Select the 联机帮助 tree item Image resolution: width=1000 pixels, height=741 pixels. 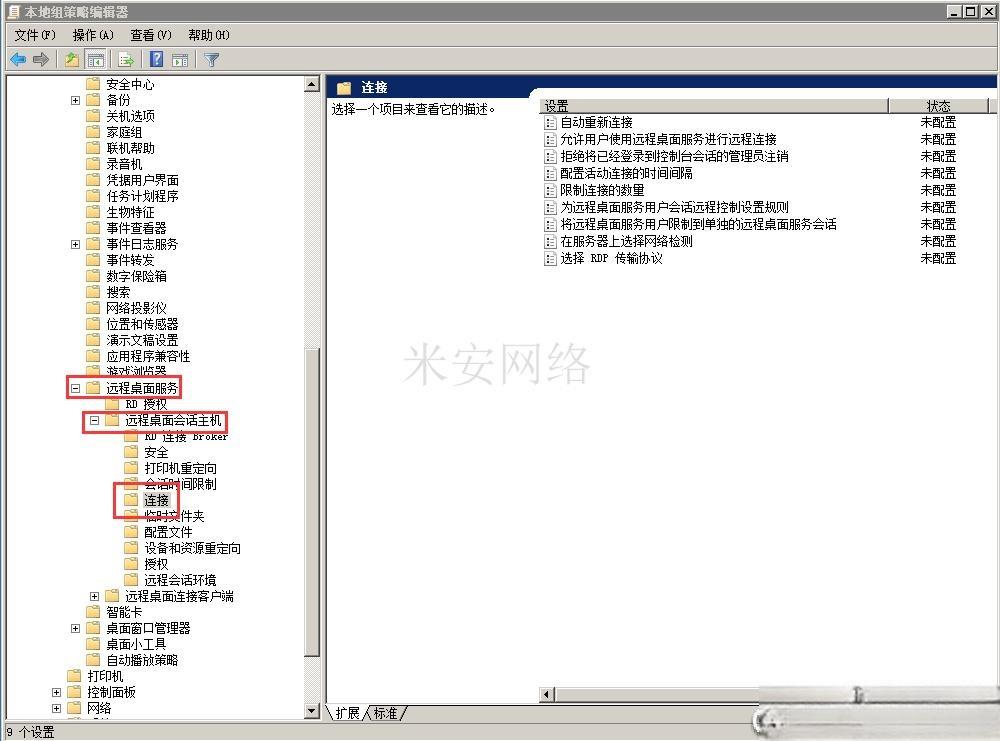pyautogui.click(x=130, y=148)
